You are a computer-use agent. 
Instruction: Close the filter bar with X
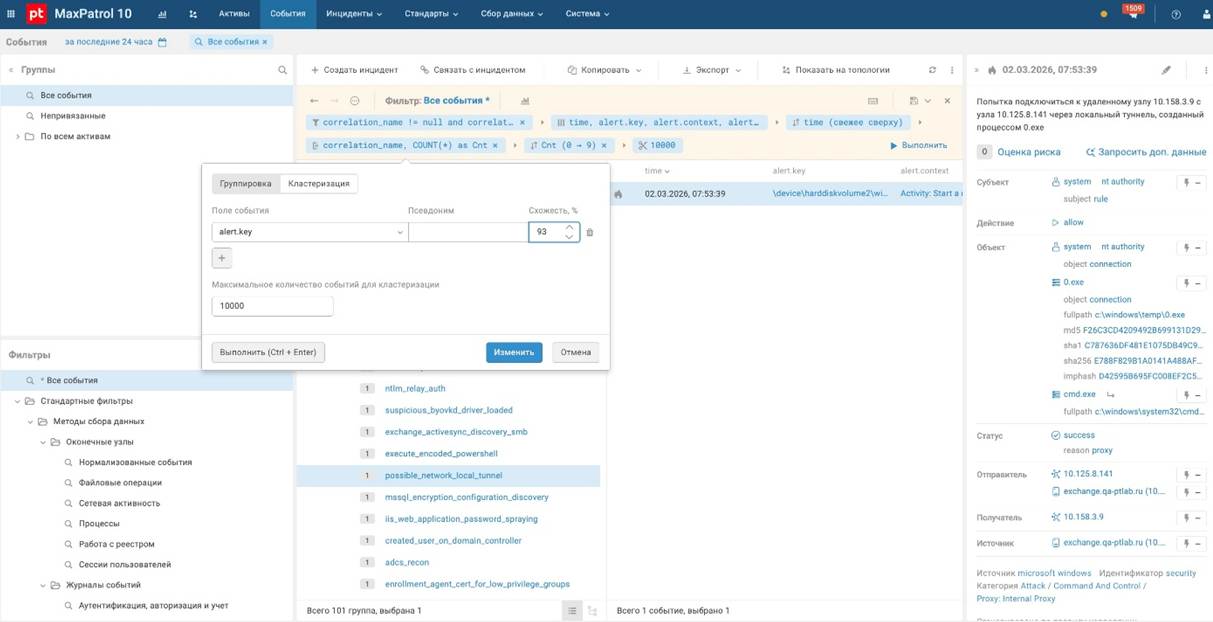pyautogui.click(x=948, y=101)
